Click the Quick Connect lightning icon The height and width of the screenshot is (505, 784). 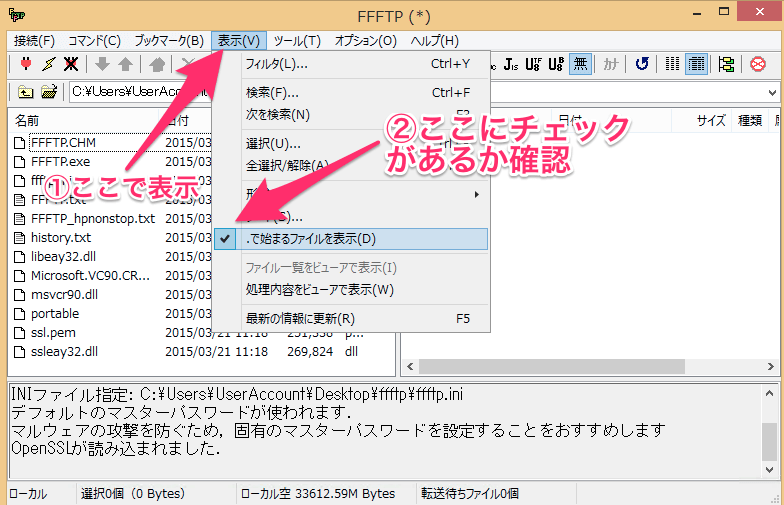coord(48,64)
